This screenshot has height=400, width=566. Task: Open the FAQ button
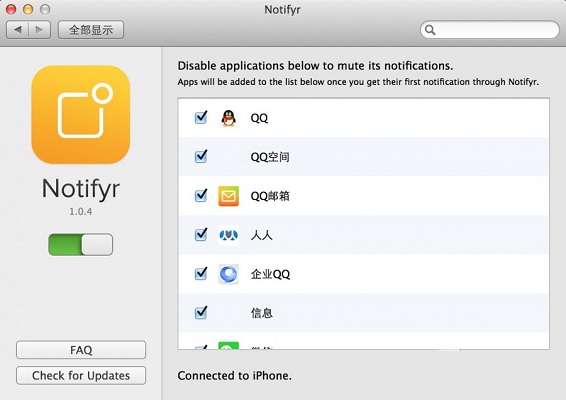pos(81,350)
